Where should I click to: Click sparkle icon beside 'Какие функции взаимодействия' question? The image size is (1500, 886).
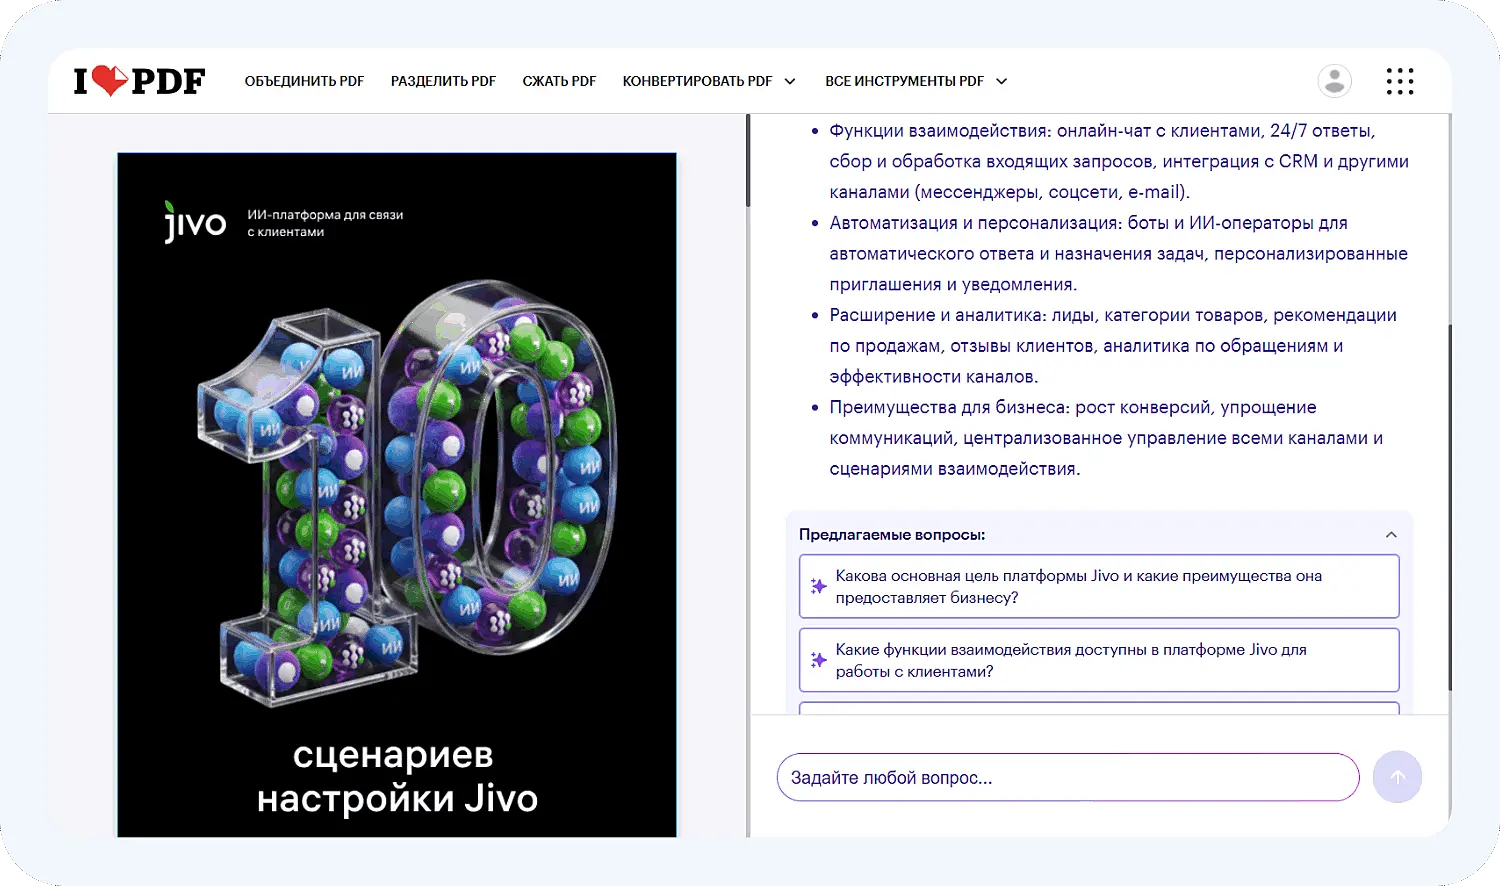[818, 660]
